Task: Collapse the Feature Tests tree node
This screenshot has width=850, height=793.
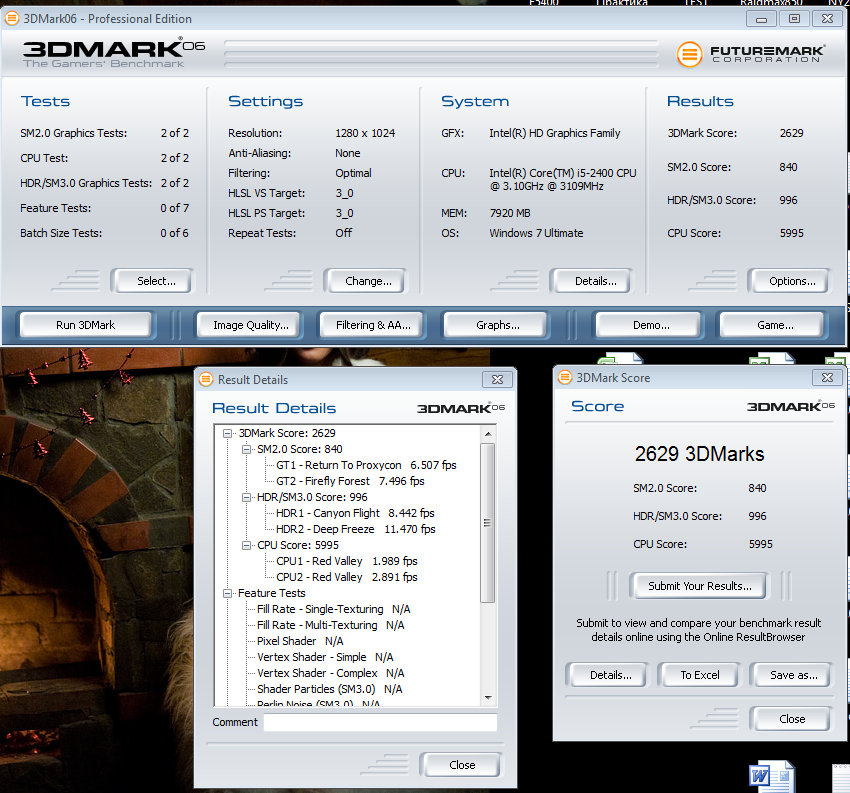Action: (x=228, y=594)
